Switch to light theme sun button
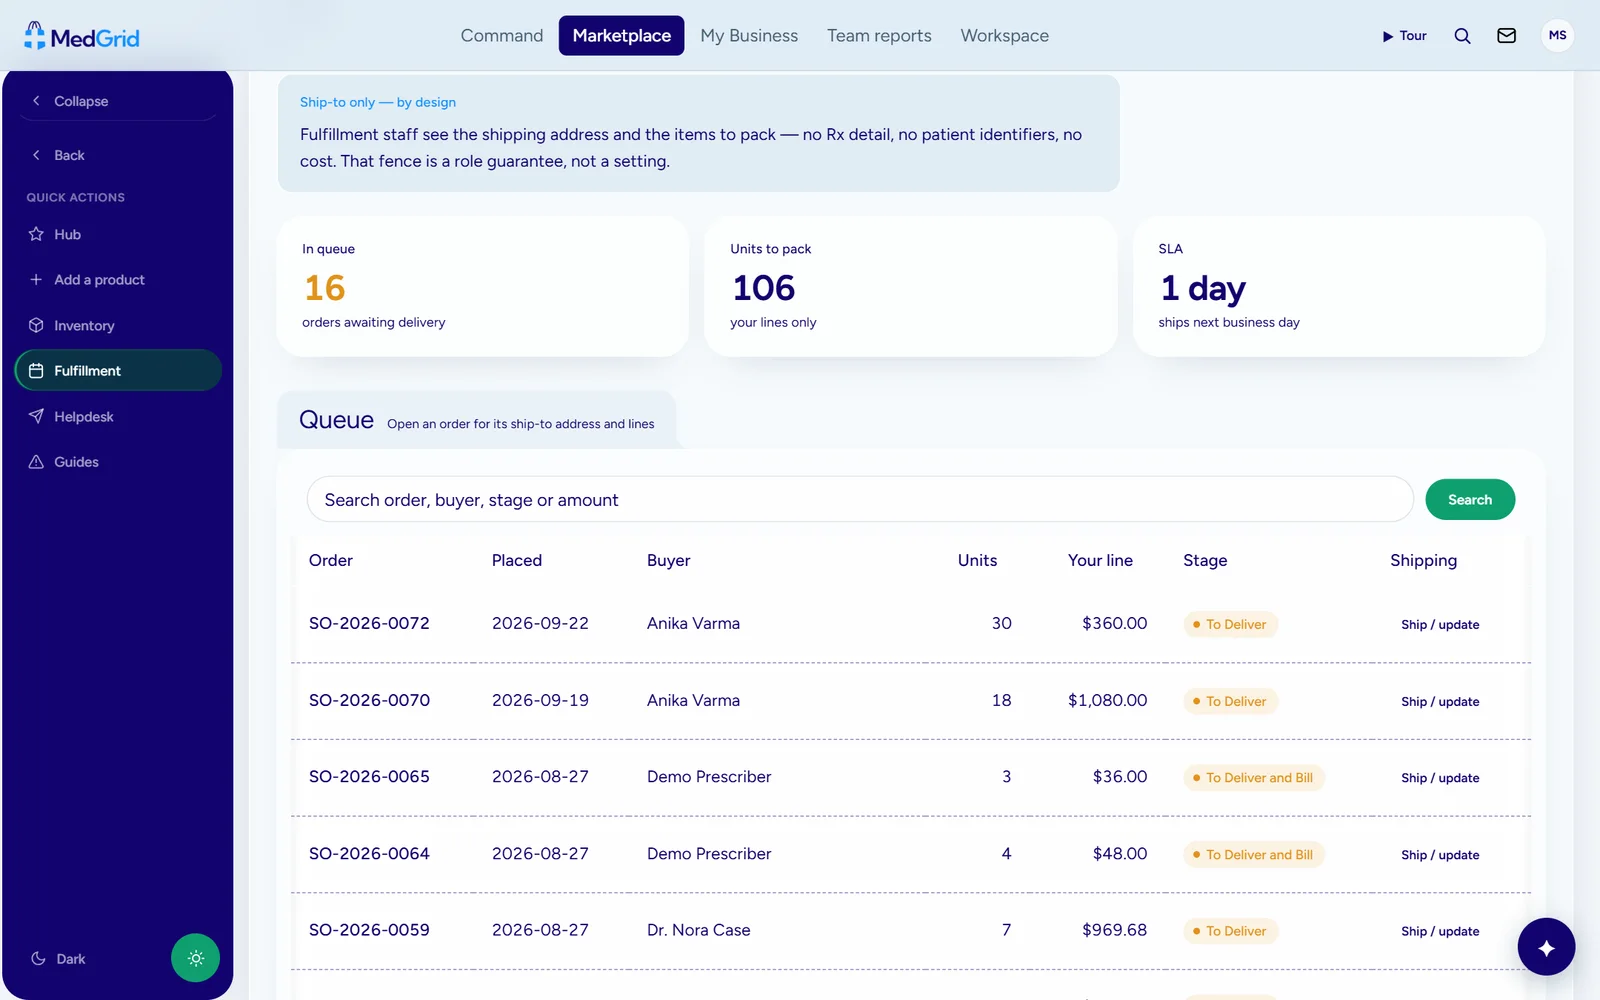Image resolution: width=1600 pixels, height=1000 pixels. pos(195,958)
